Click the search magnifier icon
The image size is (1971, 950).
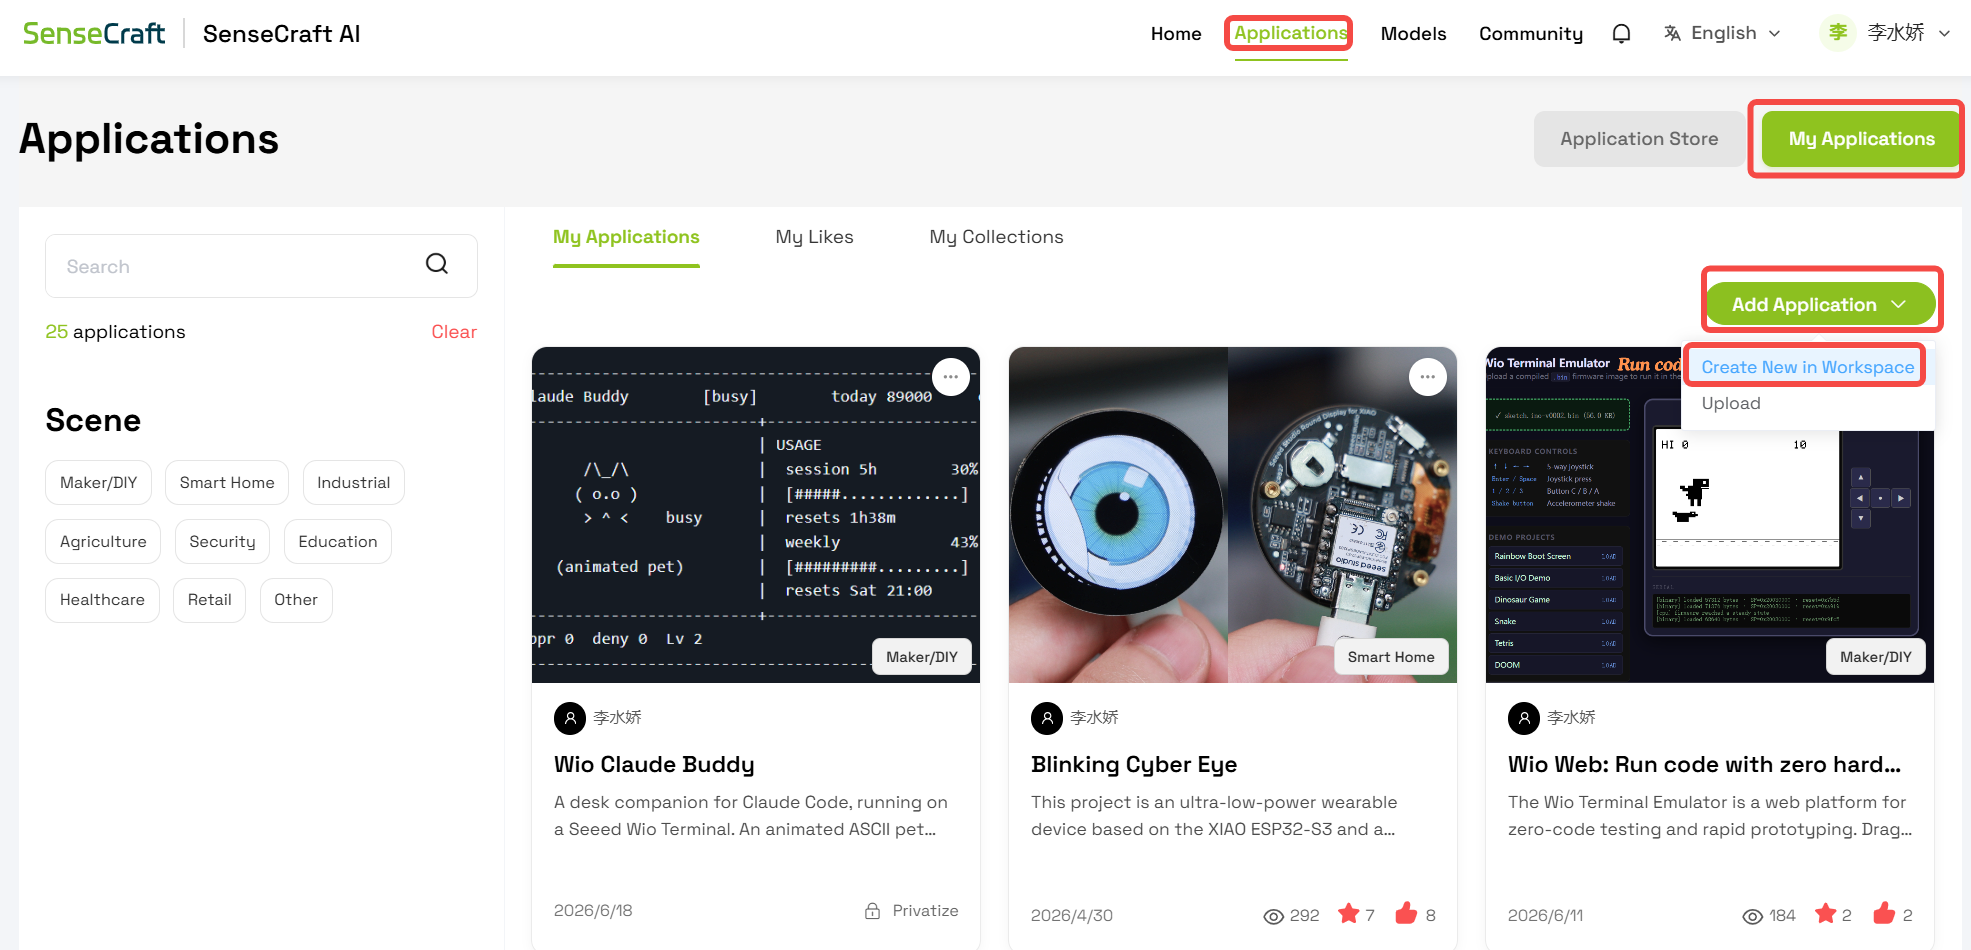point(437,264)
